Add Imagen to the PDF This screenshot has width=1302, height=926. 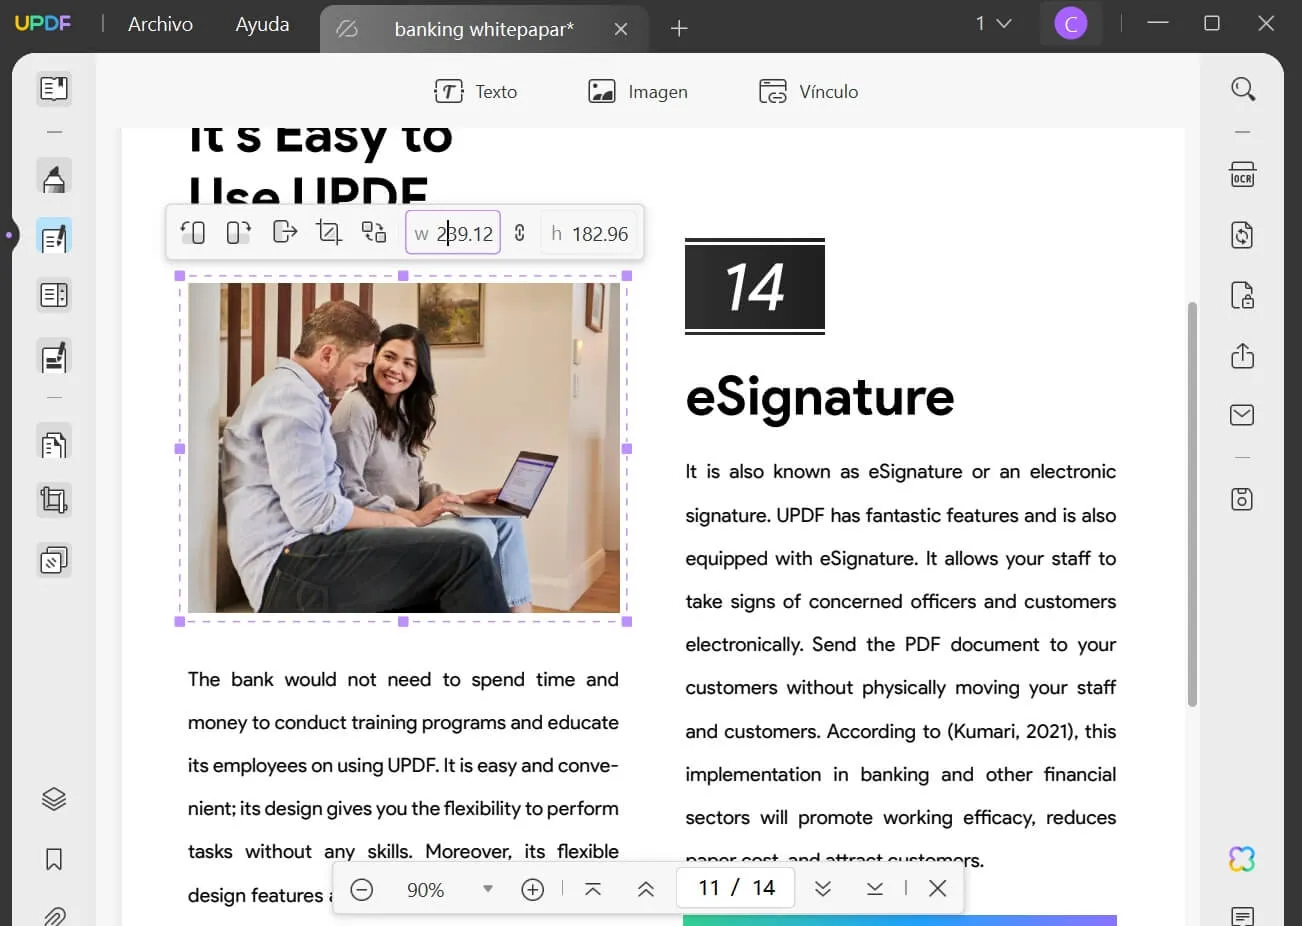pyautogui.click(x=638, y=92)
